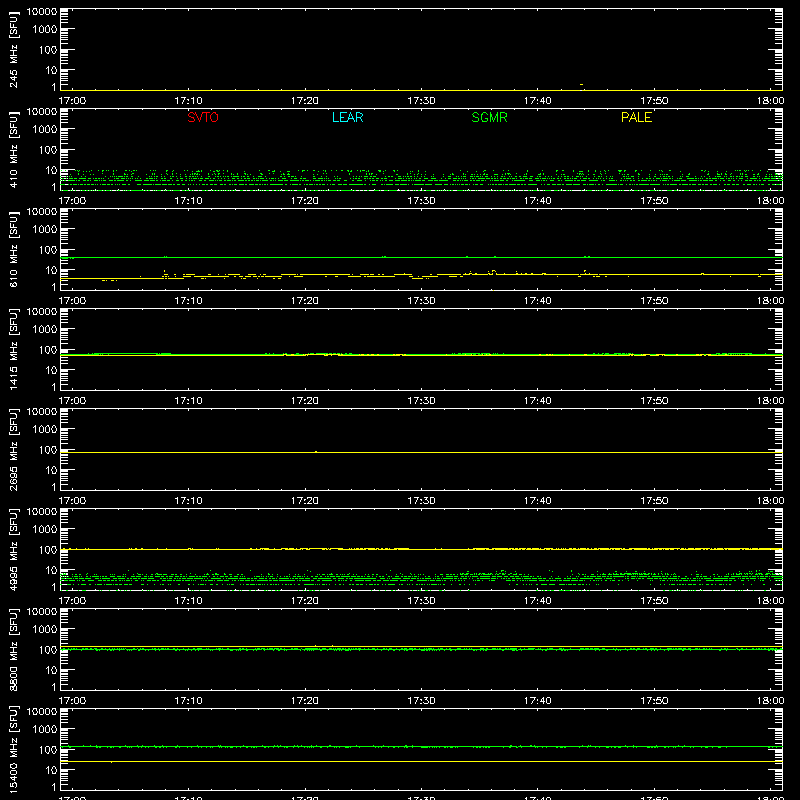Select the 8800 MHz [SFU] axis title

pos(13,649)
